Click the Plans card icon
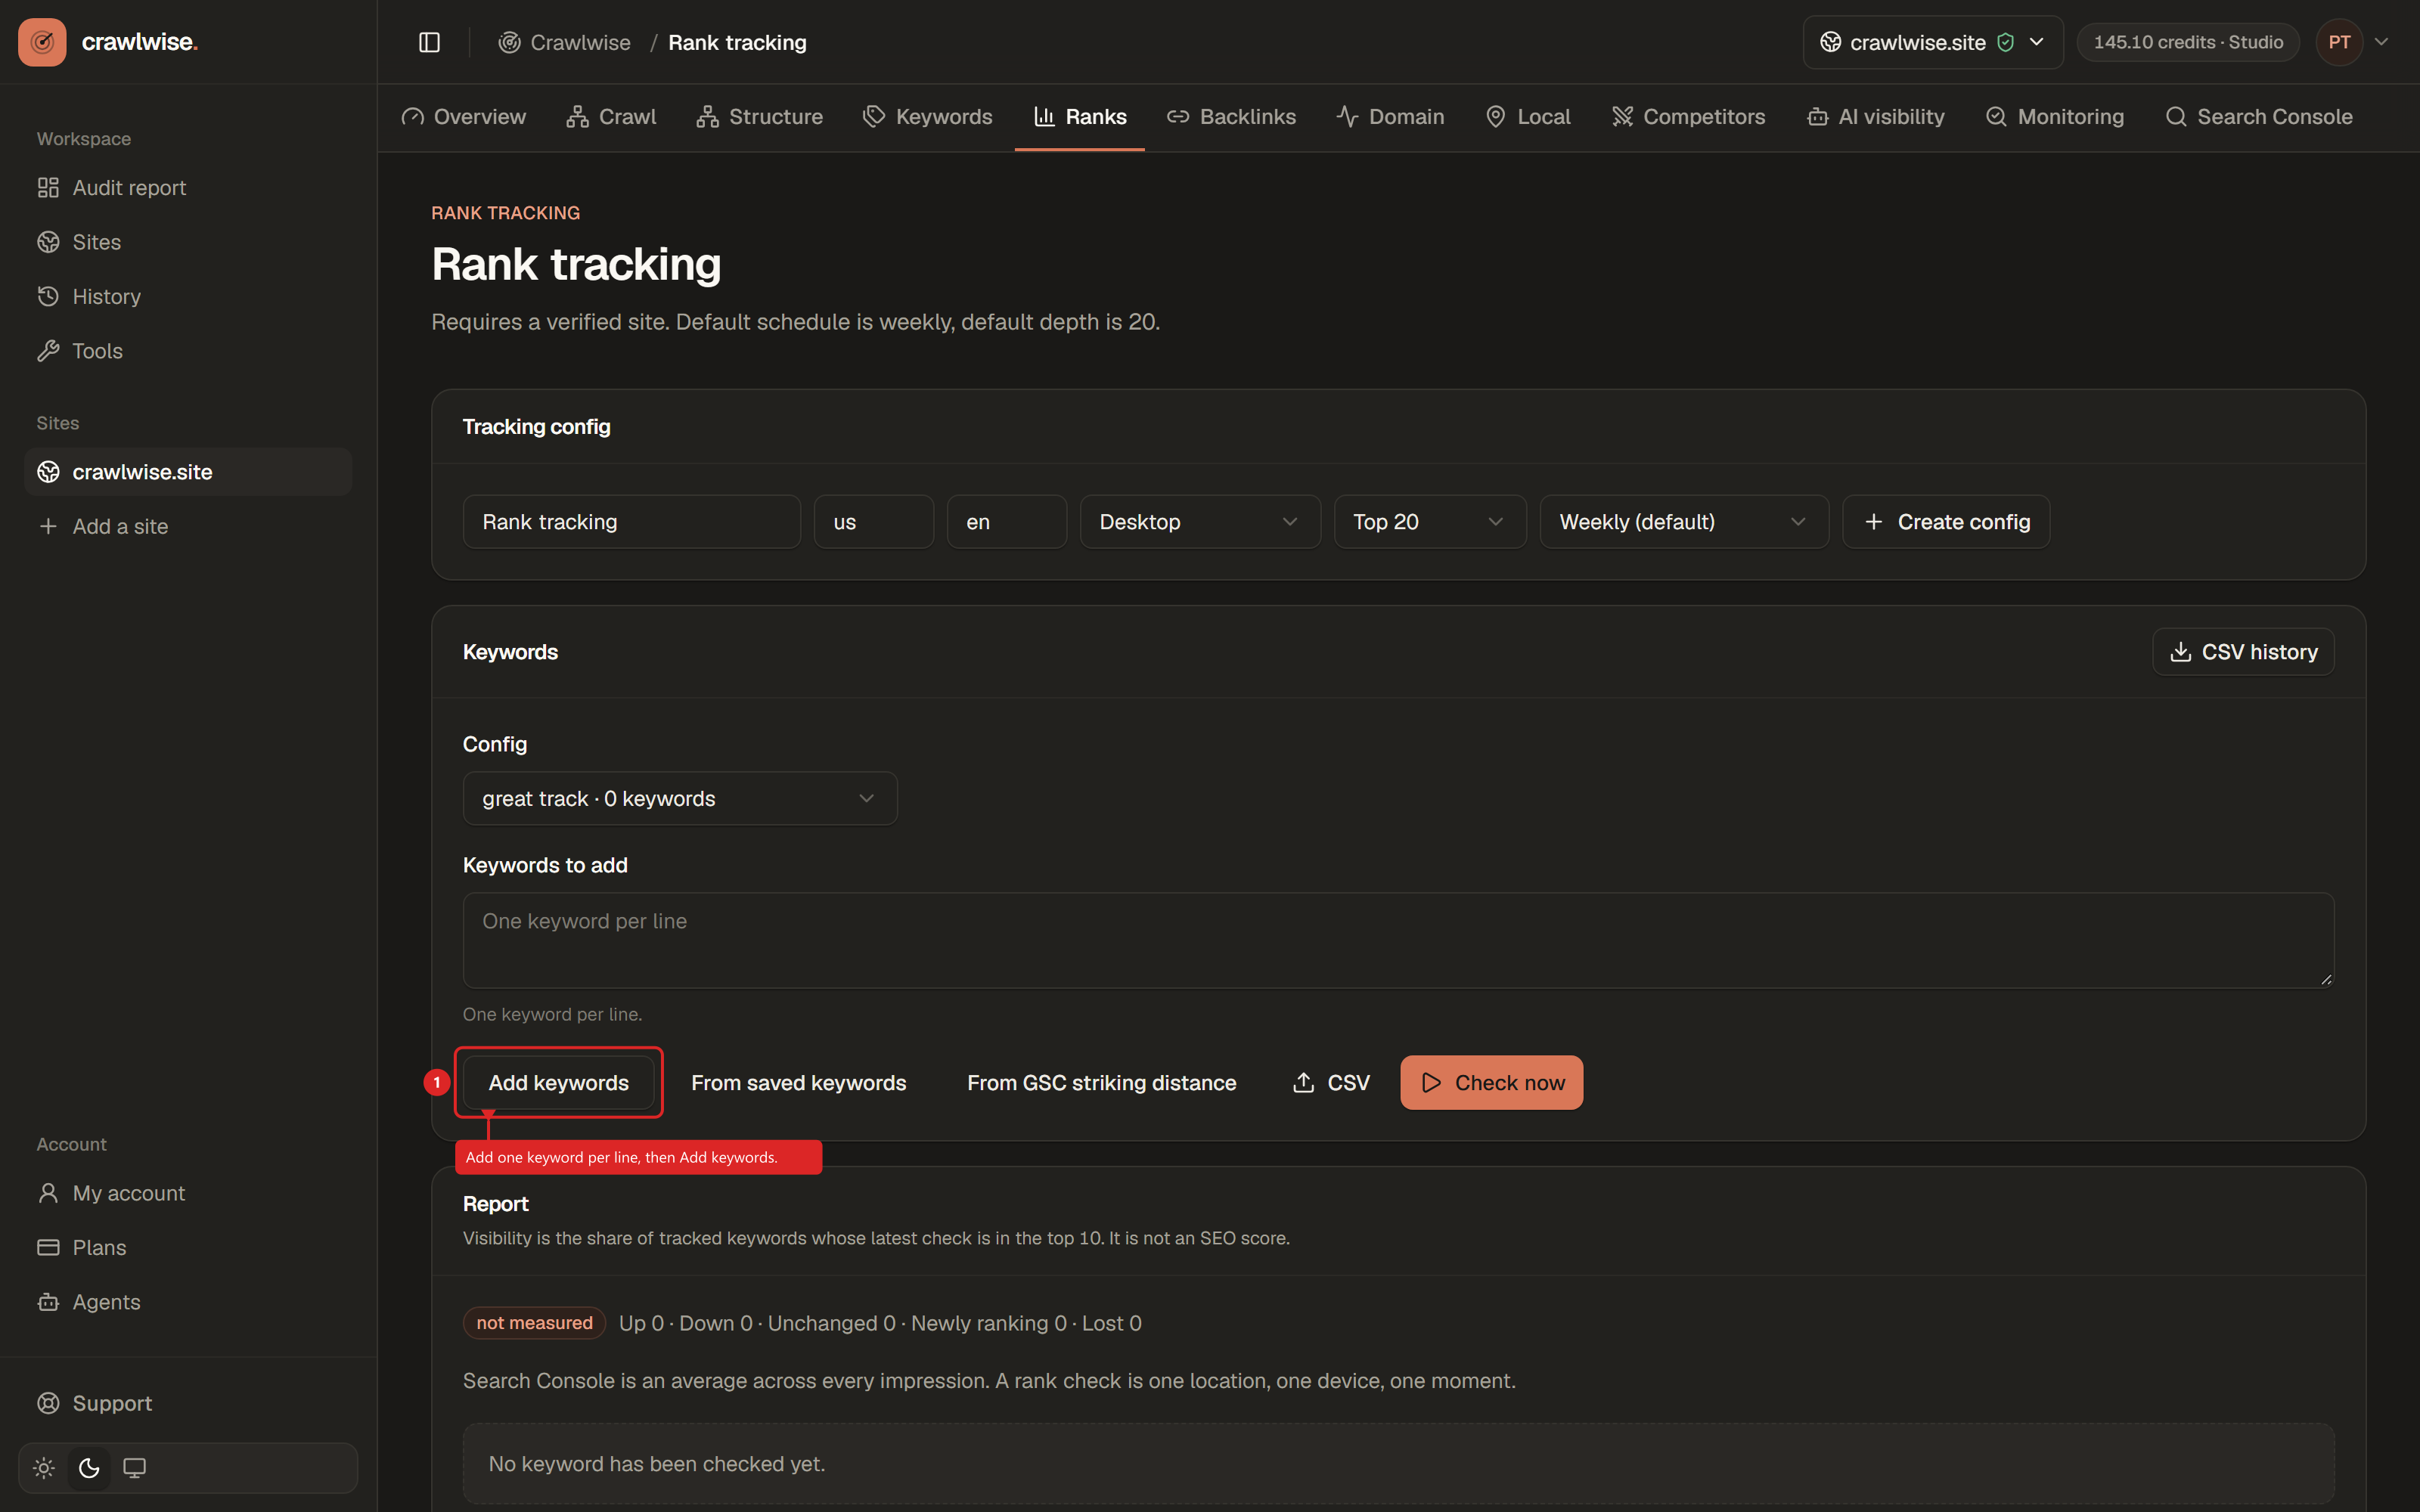 pyautogui.click(x=48, y=1247)
